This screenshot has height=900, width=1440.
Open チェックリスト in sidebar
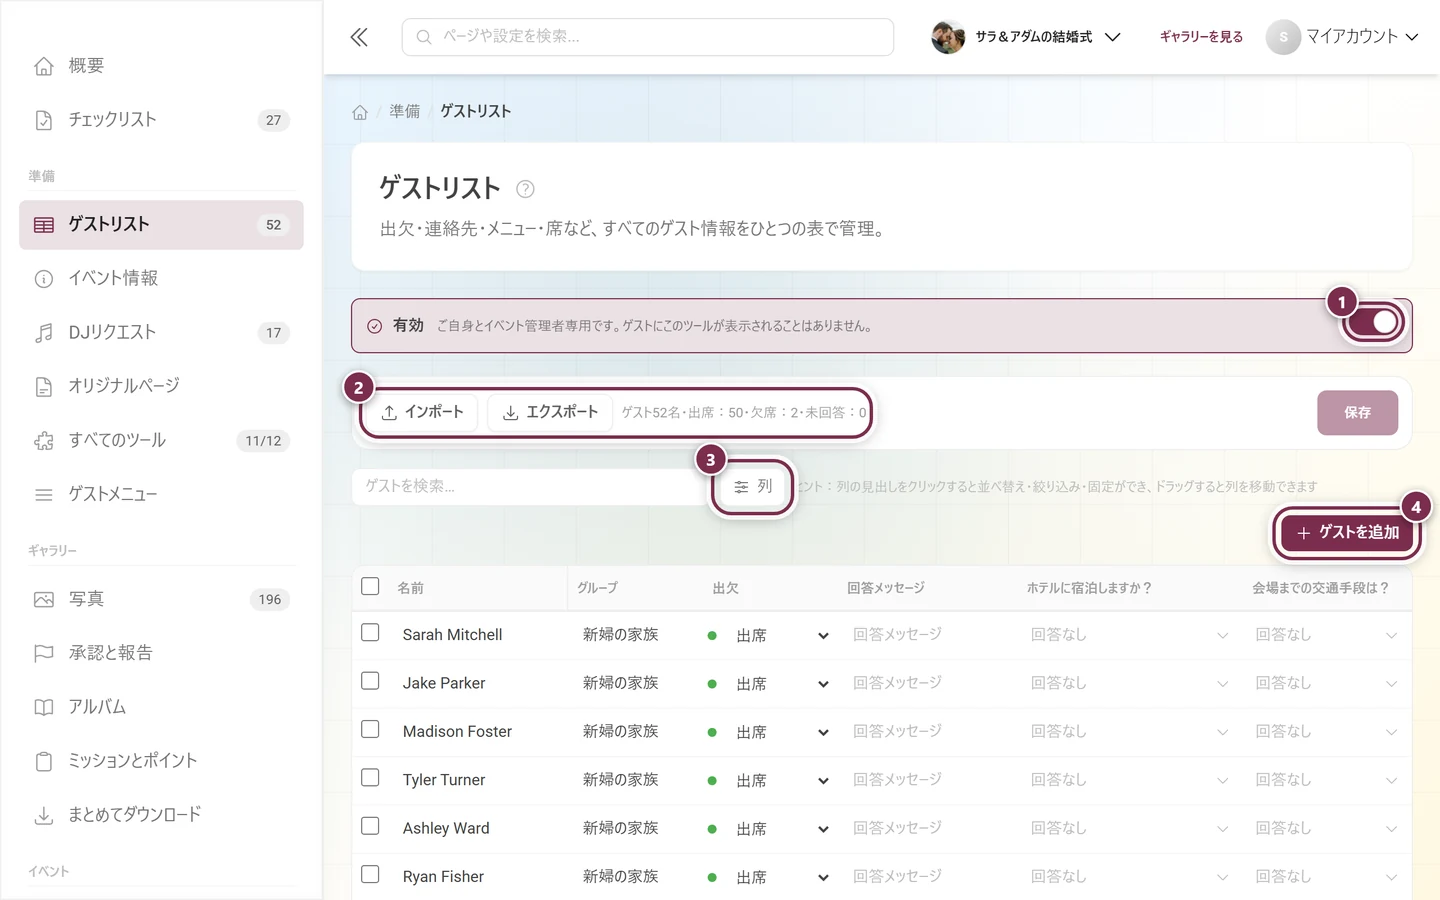pyautogui.click(x=161, y=120)
